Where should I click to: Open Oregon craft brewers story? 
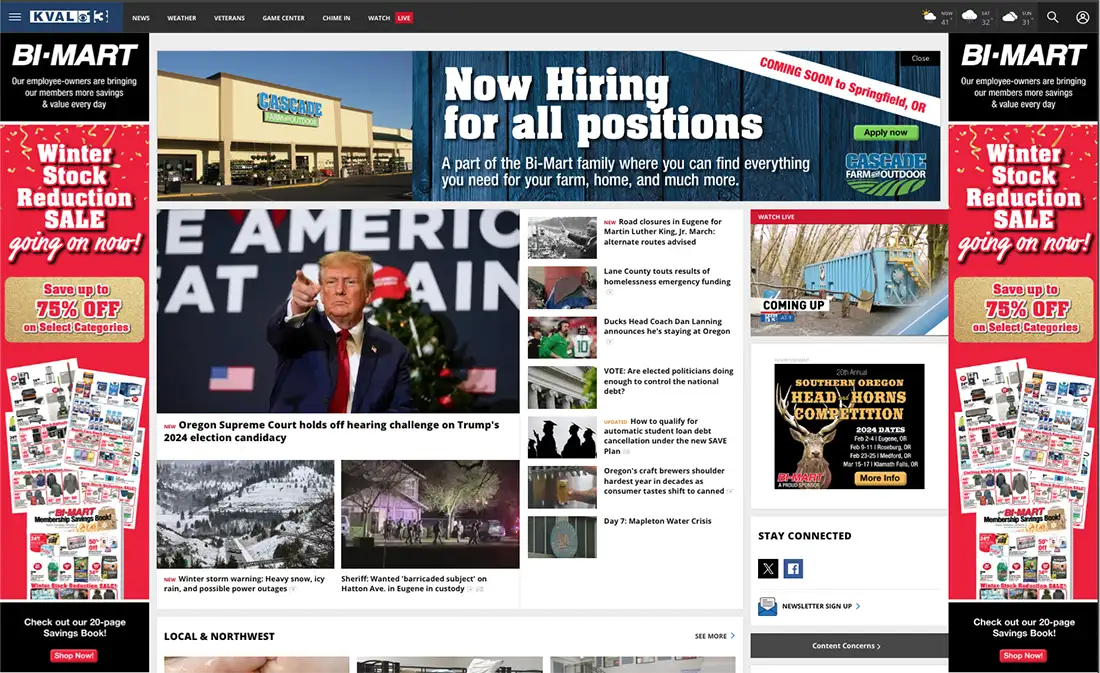click(x=664, y=481)
